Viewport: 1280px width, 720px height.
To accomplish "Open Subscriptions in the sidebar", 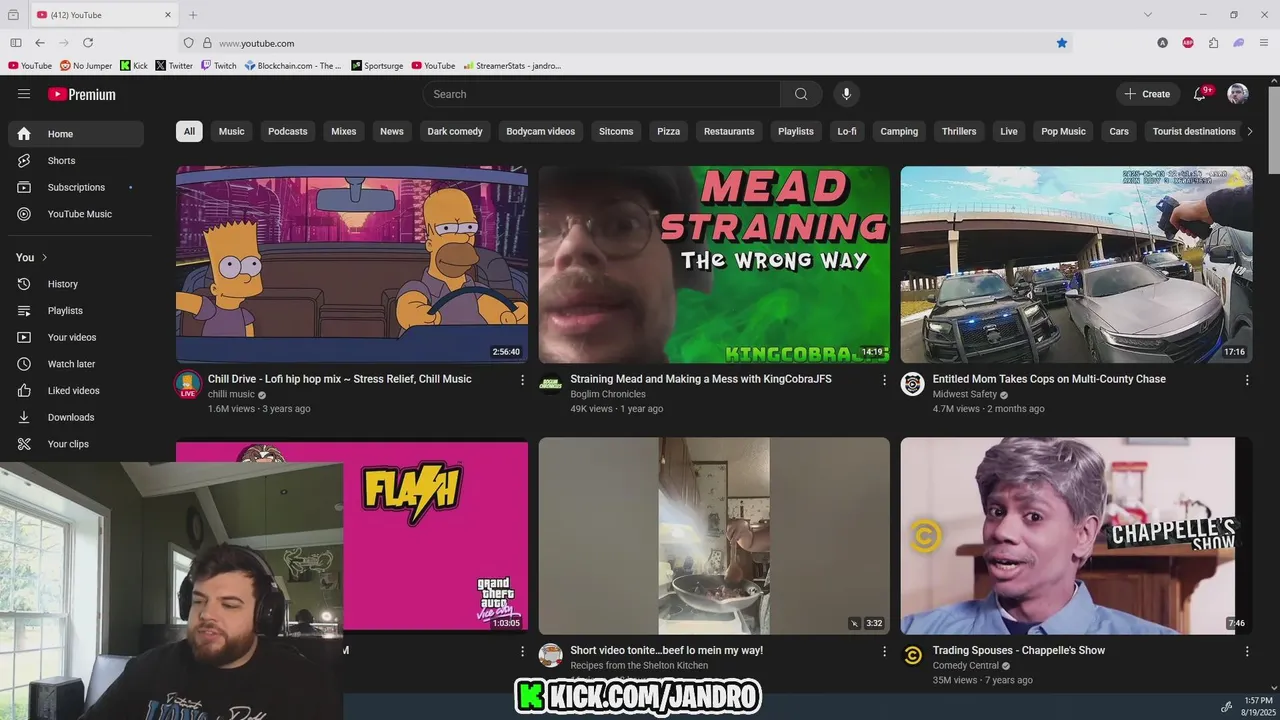I will (76, 187).
